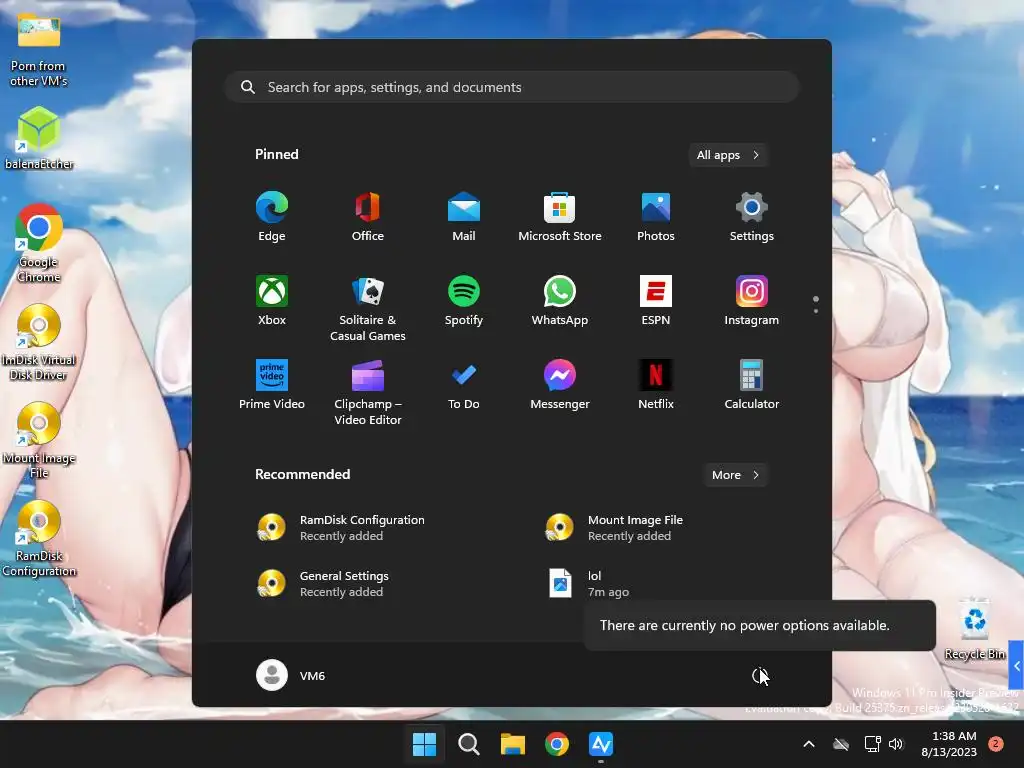Open Clipchamp Video Editor
This screenshot has width=1024, height=768.
coord(368,392)
